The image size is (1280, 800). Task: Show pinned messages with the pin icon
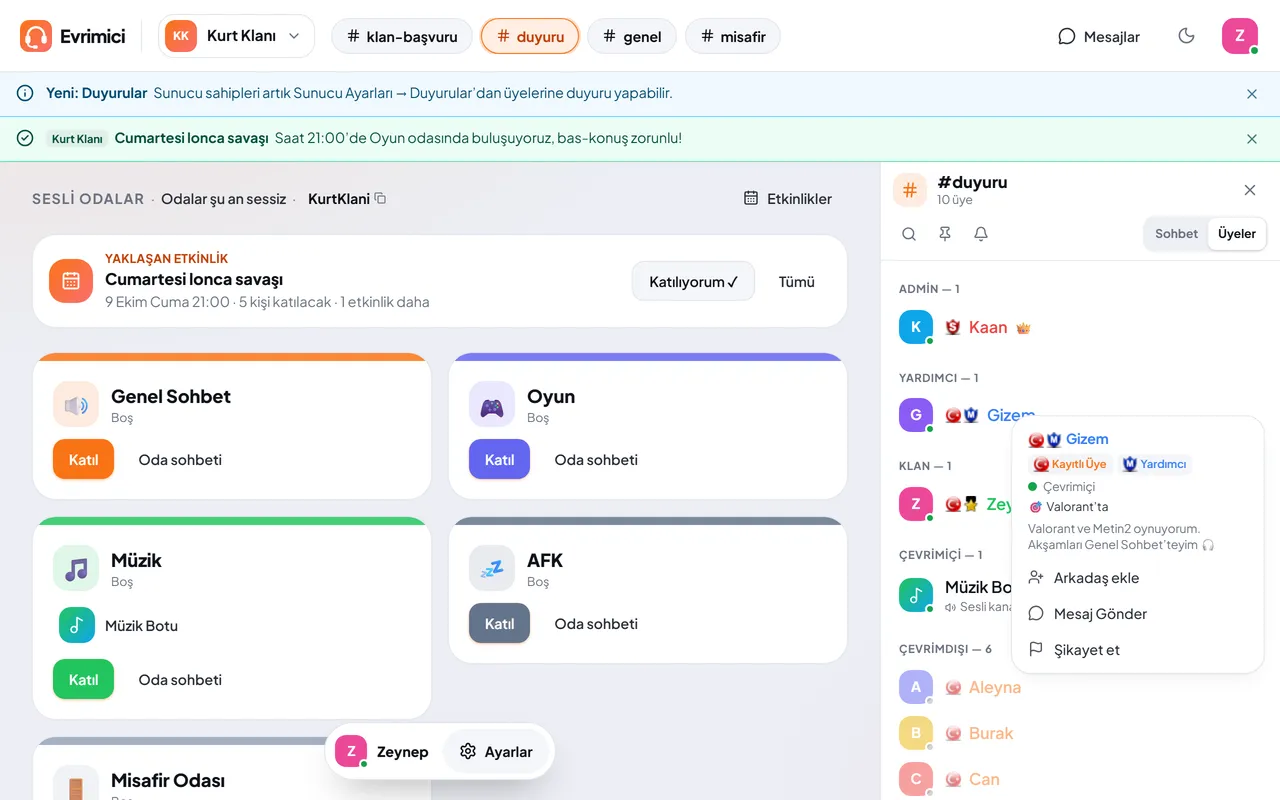click(x=945, y=234)
